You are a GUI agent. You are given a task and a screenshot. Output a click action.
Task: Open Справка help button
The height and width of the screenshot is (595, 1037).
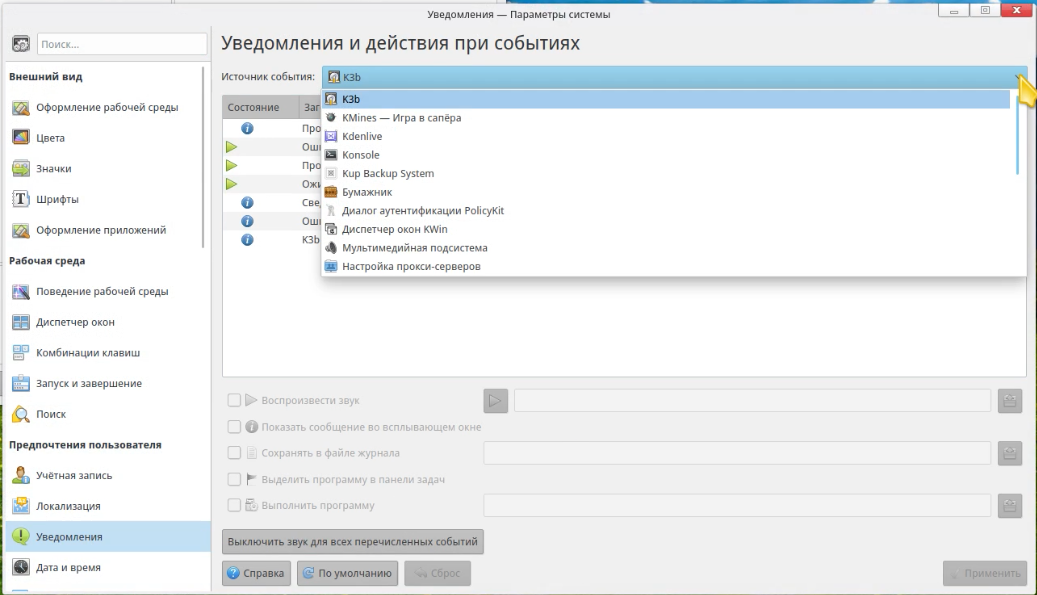coord(256,573)
